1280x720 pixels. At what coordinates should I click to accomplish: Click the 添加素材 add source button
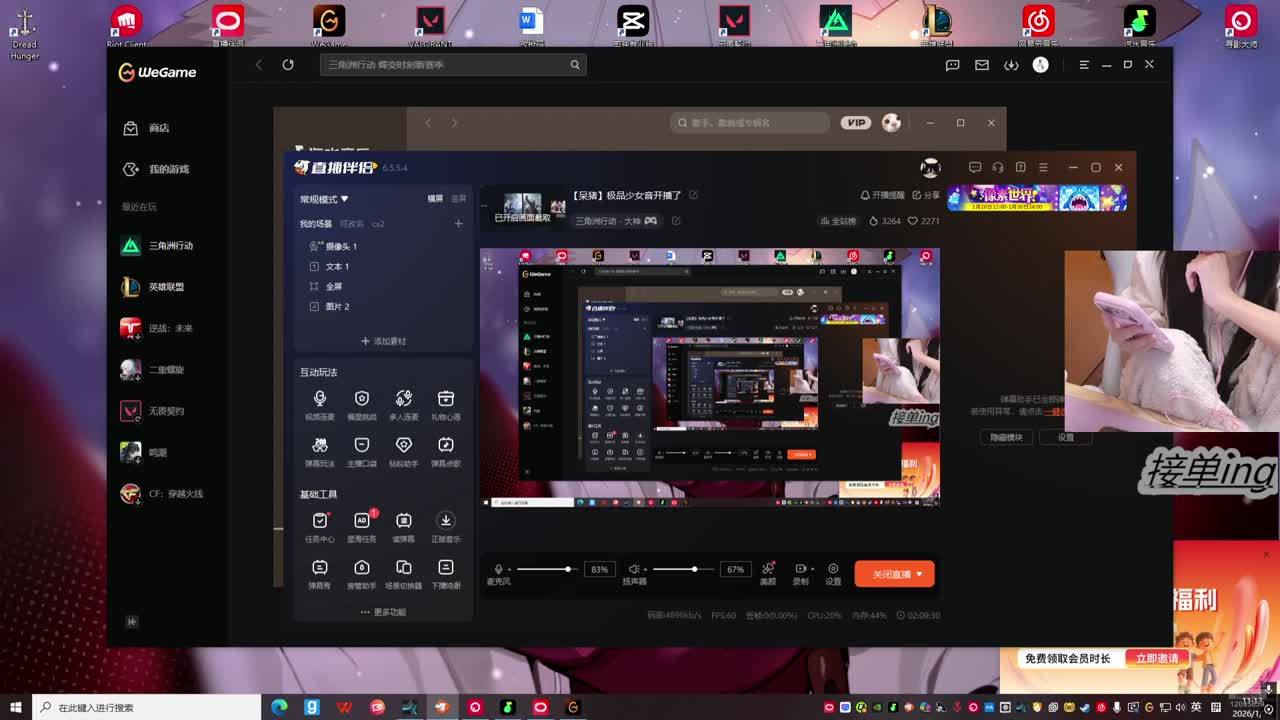tap(383, 341)
